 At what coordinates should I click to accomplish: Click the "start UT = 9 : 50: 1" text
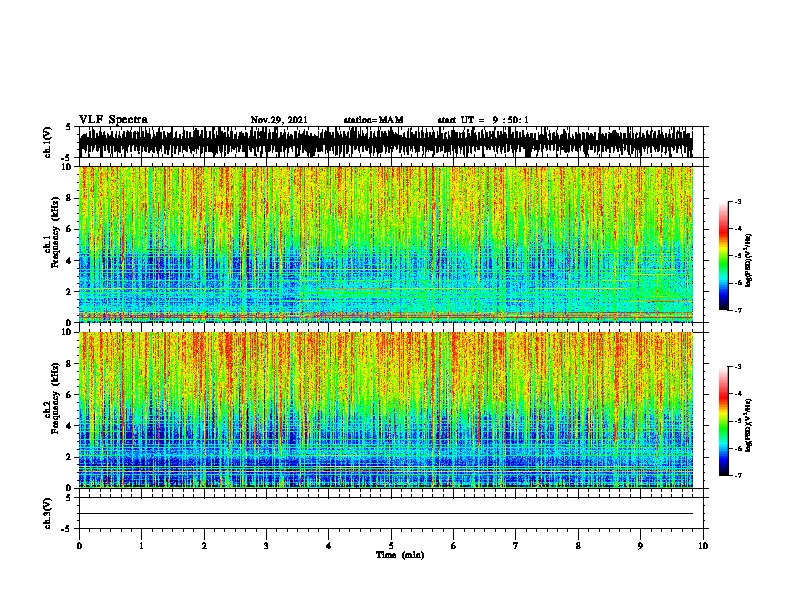pos(483,120)
